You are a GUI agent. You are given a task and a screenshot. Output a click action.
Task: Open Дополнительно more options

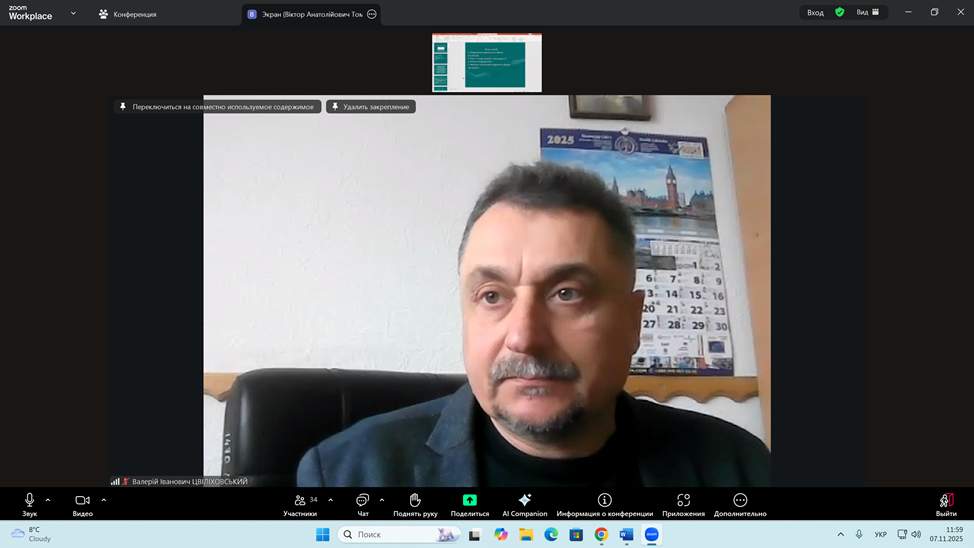(x=740, y=505)
